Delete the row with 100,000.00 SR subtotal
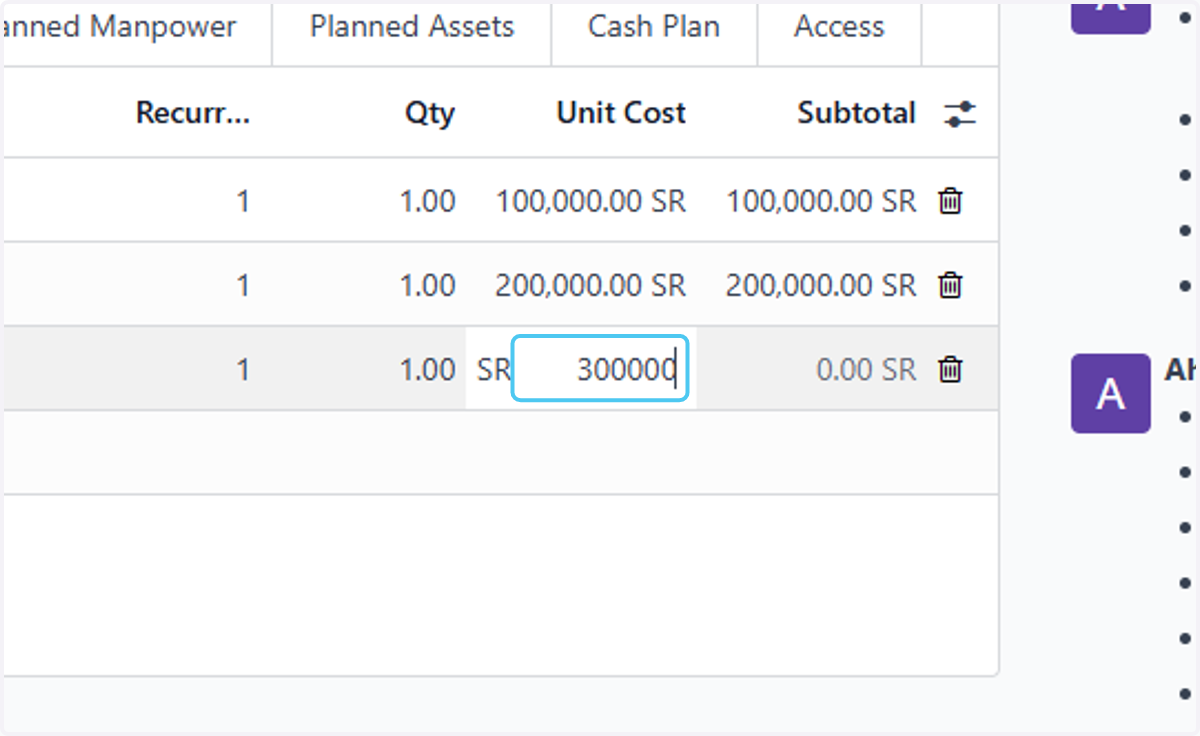Screen dimensions: 1200x736 coord(951,202)
